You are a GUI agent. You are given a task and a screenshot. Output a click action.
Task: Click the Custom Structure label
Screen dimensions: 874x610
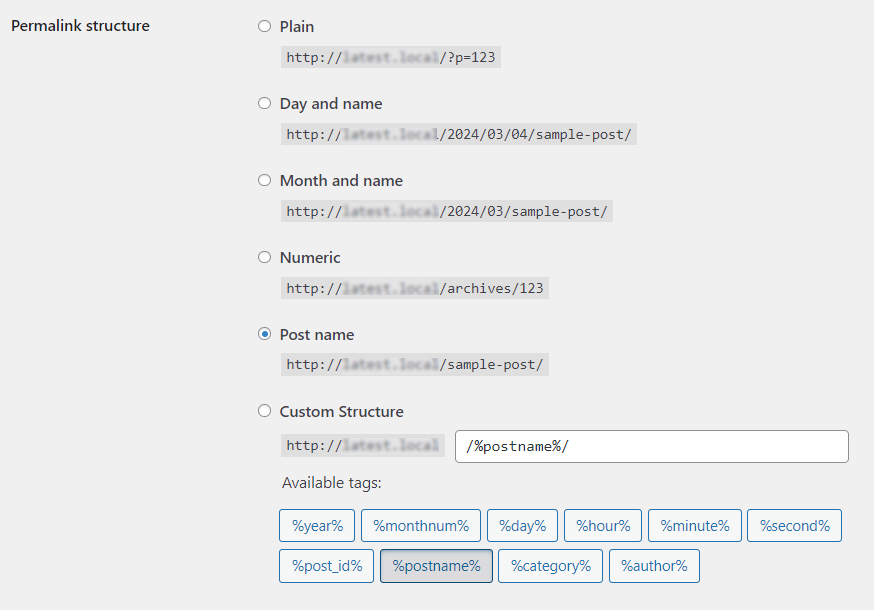(x=341, y=411)
